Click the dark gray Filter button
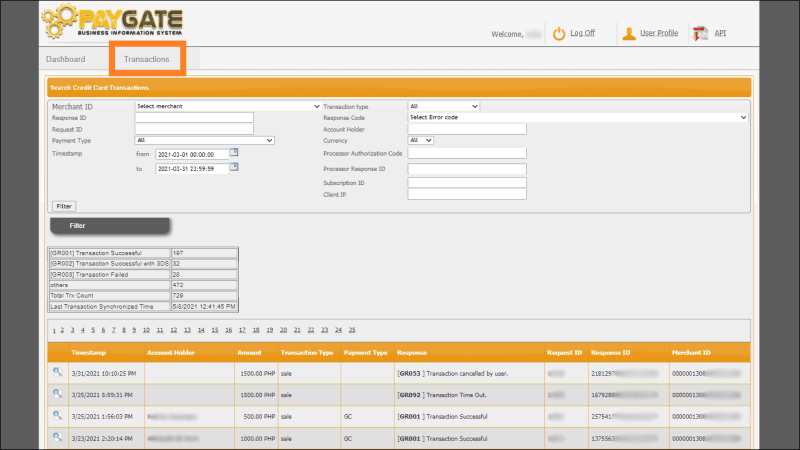Screen dimensions: 800x450 click(110, 226)
